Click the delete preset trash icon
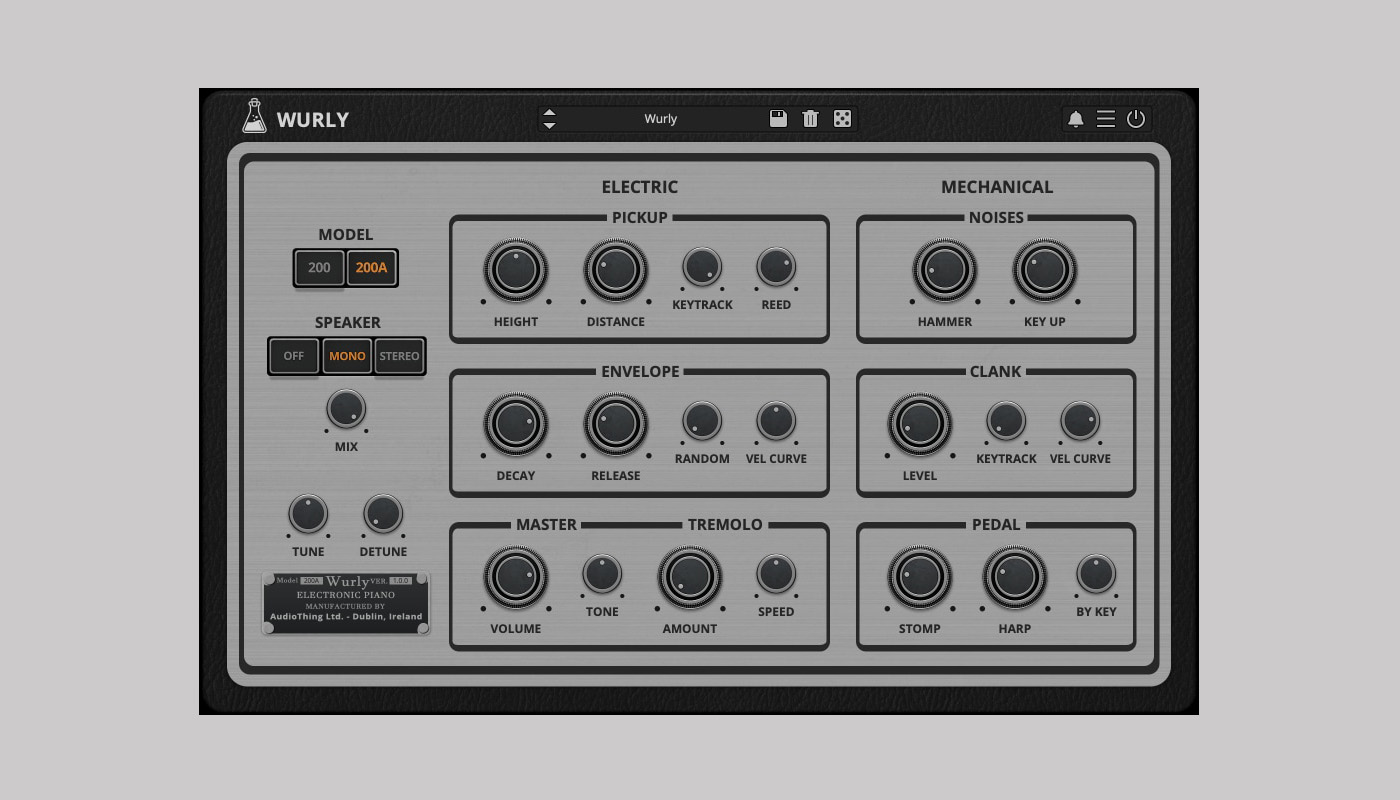Image resolution: width=1400 pixels, height=800 pixels. (x=810, y=118)
